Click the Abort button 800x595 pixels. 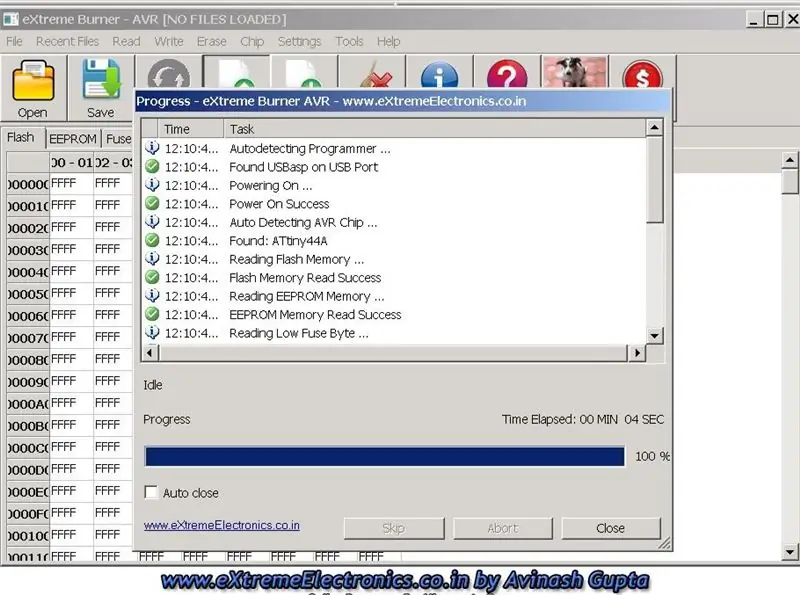(503, 528)
